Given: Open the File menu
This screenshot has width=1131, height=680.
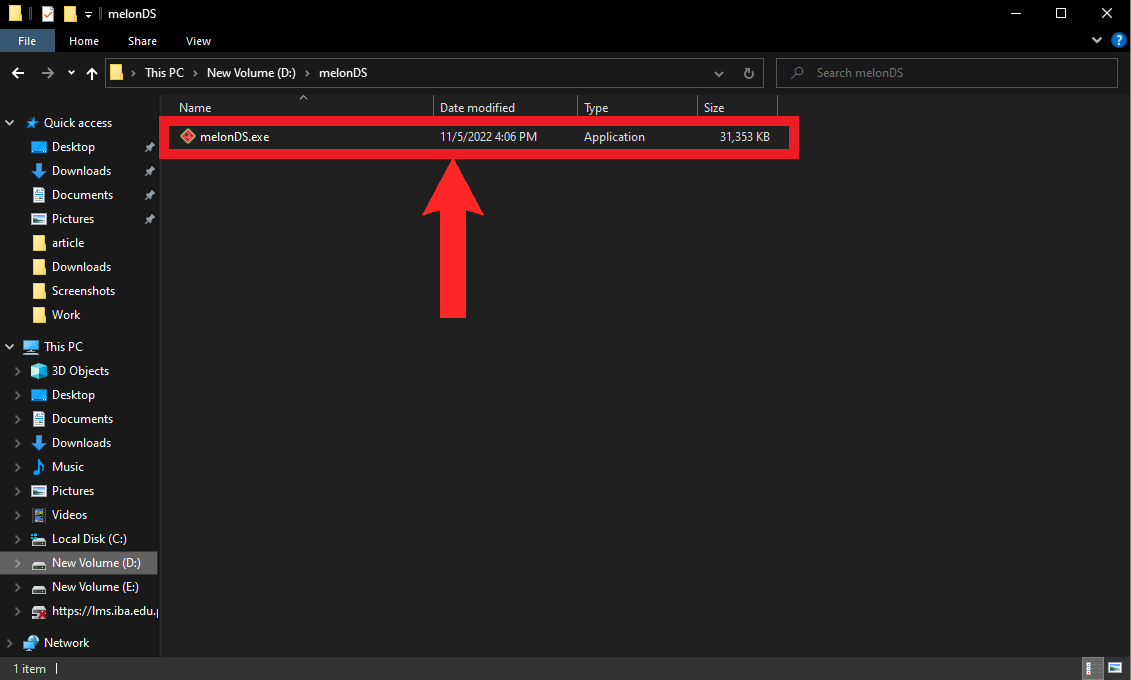Looking at the screenshot, I should click(27, 41).
